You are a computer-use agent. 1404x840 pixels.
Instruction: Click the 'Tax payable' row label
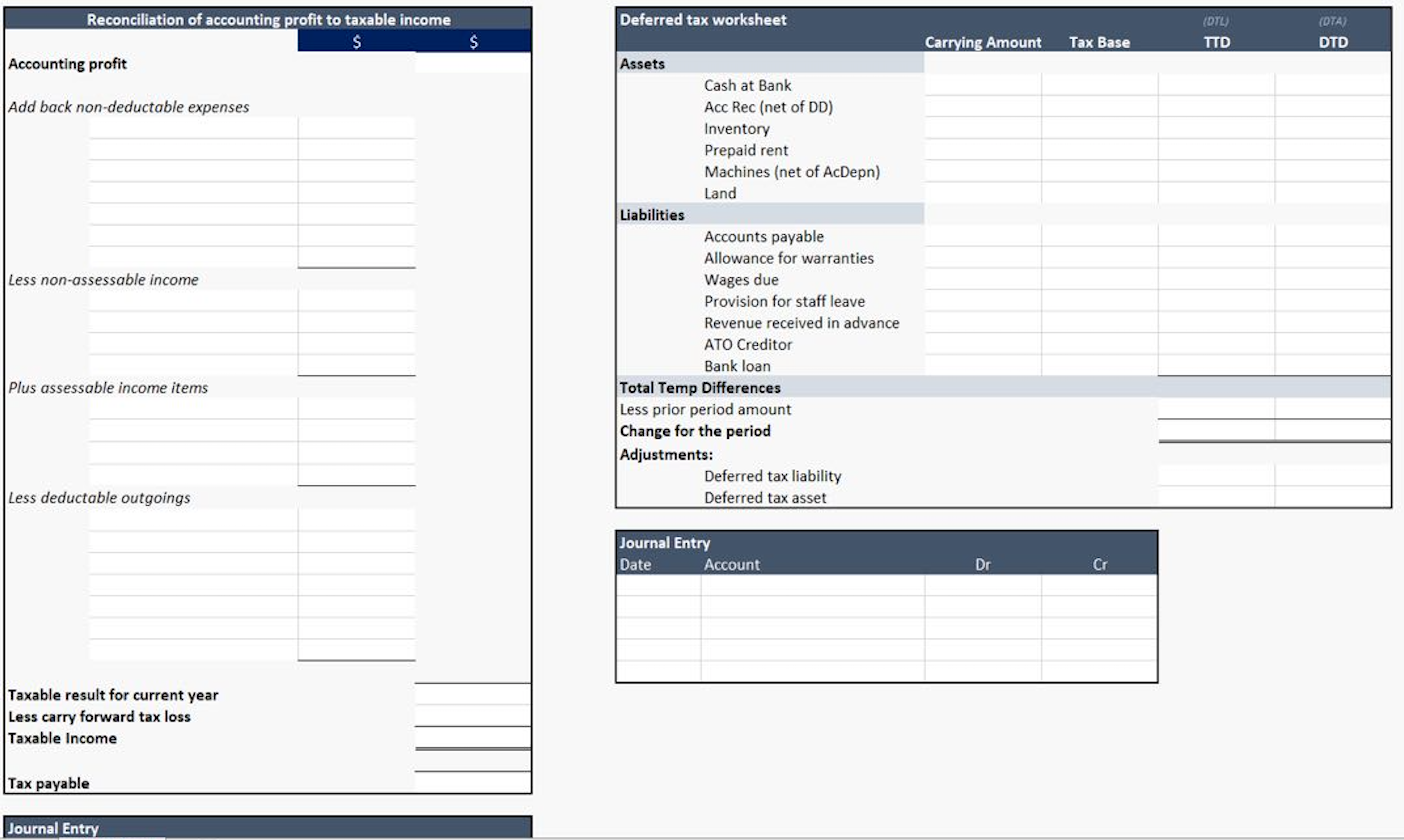click(x=49, y=784)
